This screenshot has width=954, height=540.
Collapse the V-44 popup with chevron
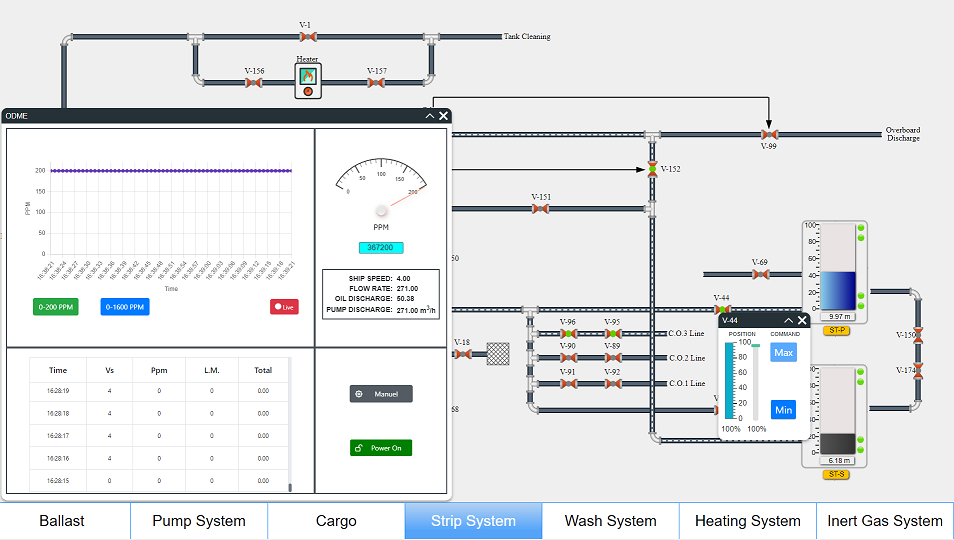[x=789, y=320]
